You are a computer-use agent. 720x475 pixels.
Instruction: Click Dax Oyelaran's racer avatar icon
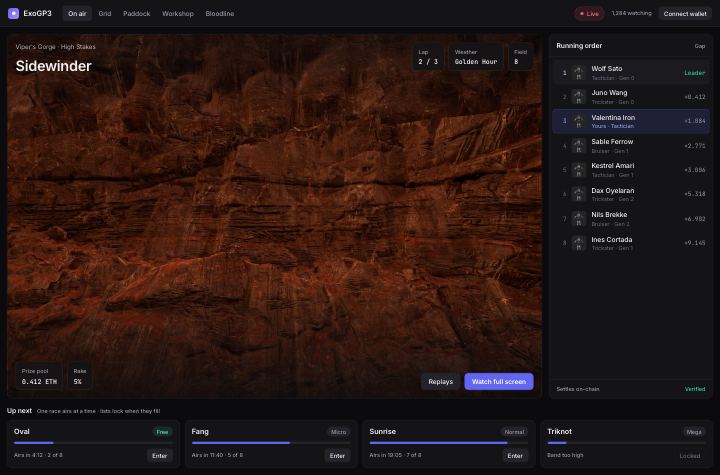click(579, 194)
